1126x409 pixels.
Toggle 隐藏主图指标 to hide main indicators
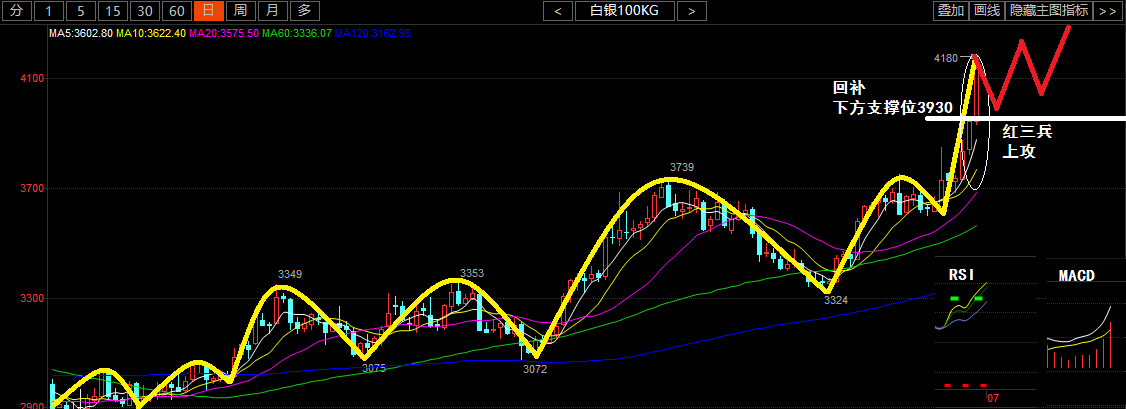[1048, 11]
